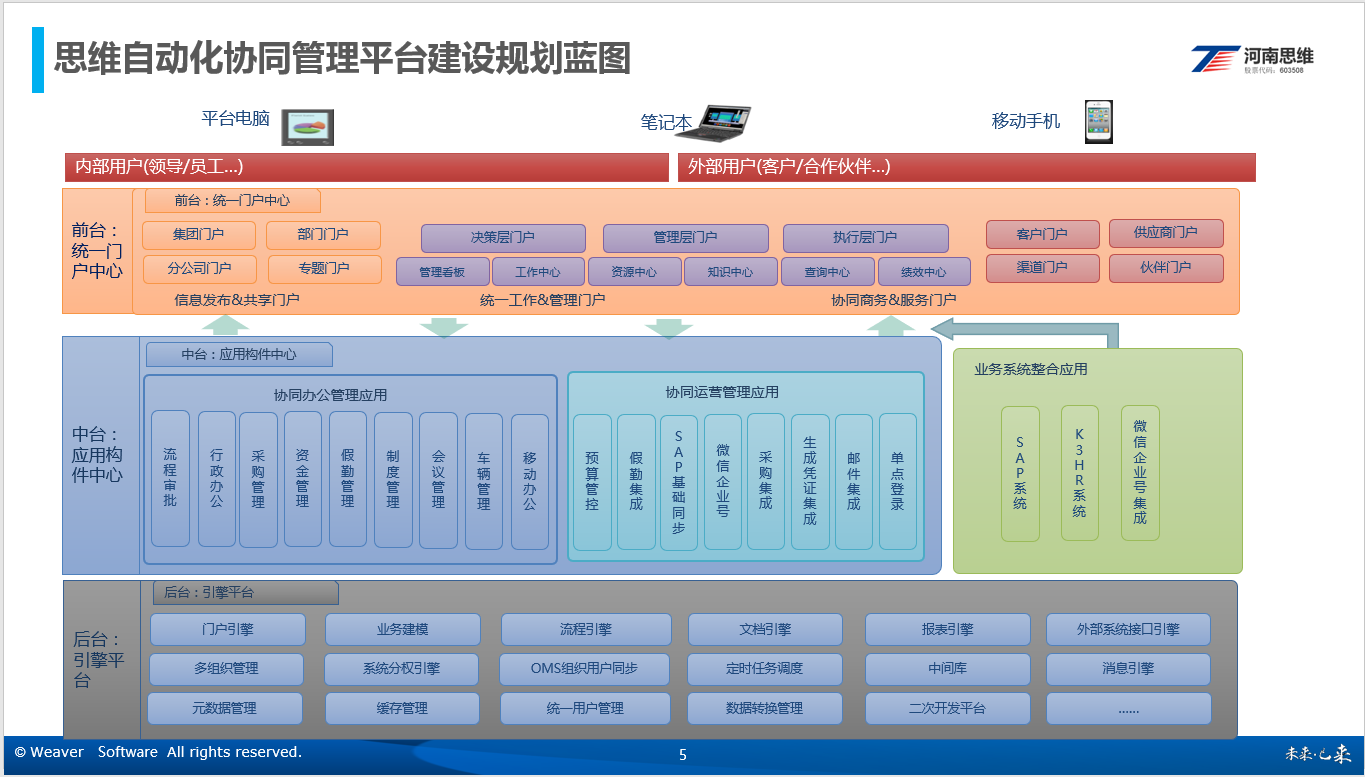Click the 二次开发平台 box
This screenshot has width=1365, height=777.
tap(948, 708)
